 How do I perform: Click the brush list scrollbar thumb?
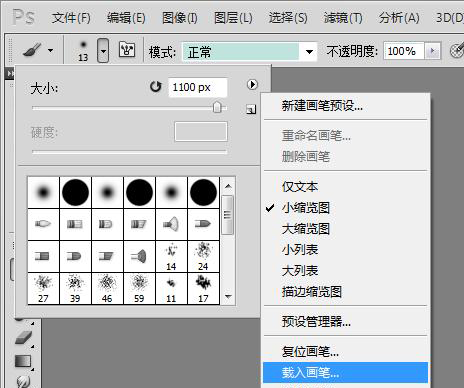(228, 215)
